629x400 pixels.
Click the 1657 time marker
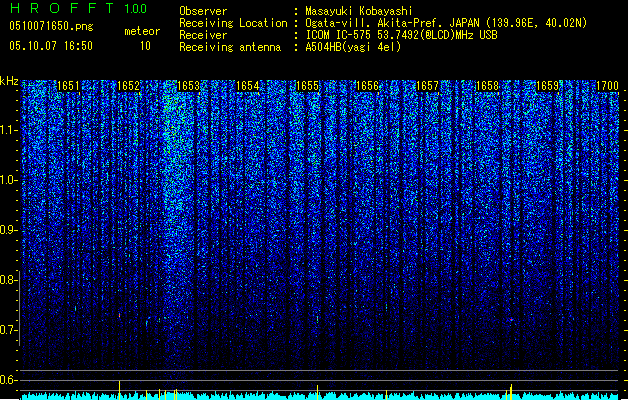coord(427,86)
